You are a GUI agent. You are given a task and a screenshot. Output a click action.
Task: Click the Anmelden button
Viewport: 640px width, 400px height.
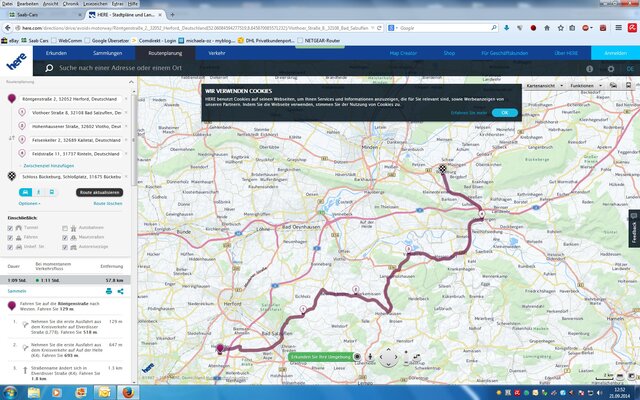pyautogui.click(x=615, y=53)
